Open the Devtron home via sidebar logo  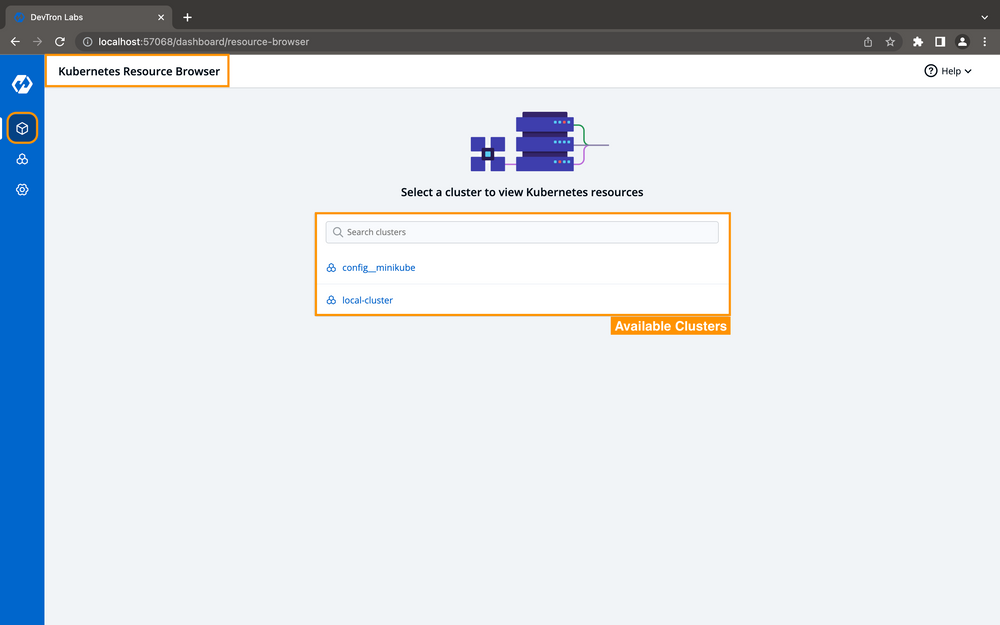[22, 84]
